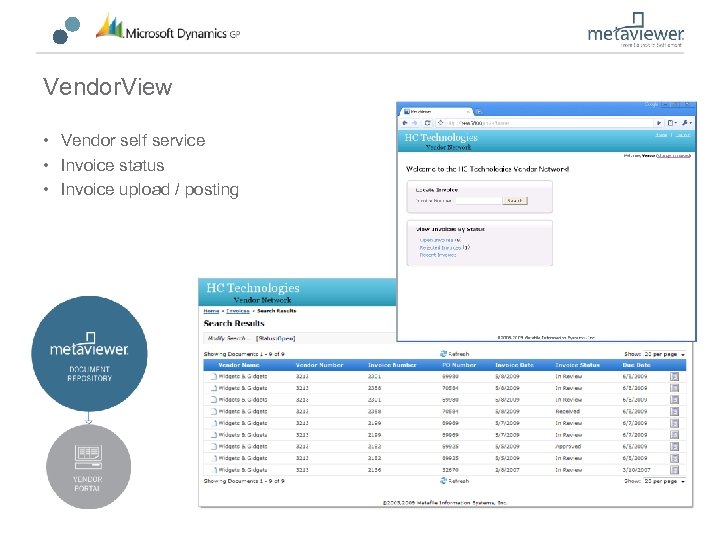Click Modify Search link
This screenshot has width=720, height=540.
pyautogui.click(x=227, y=338)
